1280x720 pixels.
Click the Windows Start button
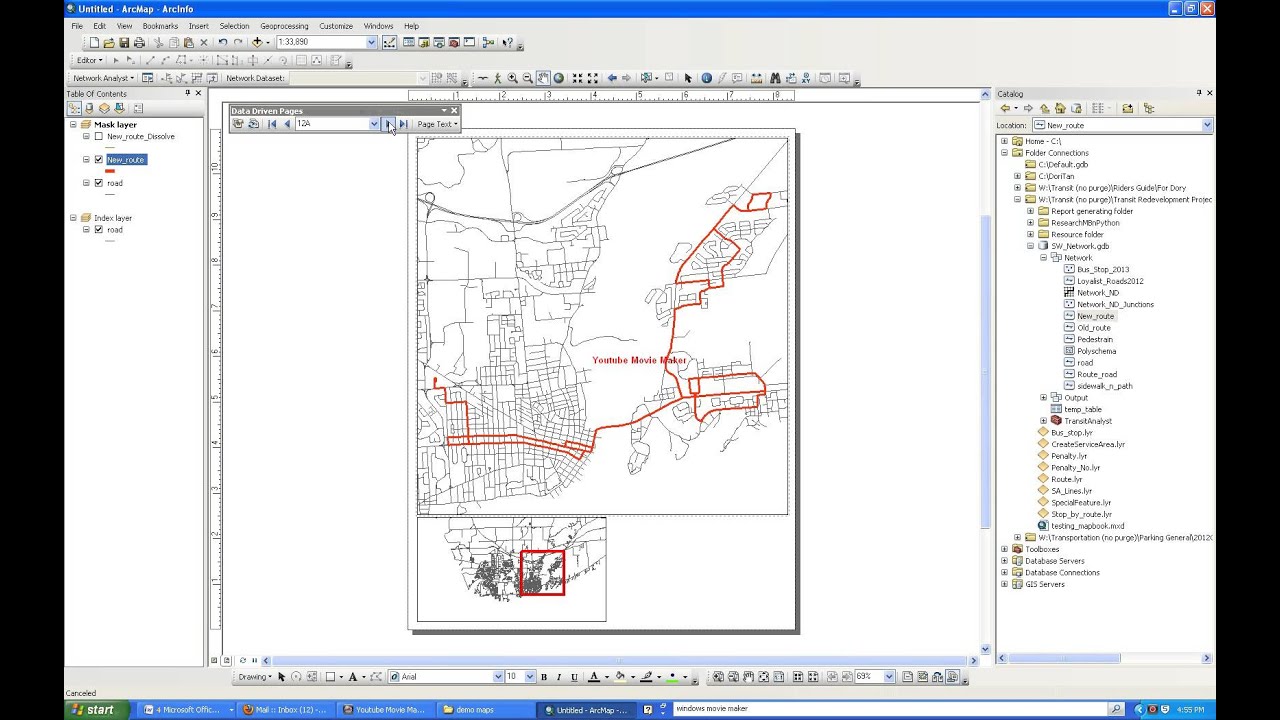click(95, 710)
